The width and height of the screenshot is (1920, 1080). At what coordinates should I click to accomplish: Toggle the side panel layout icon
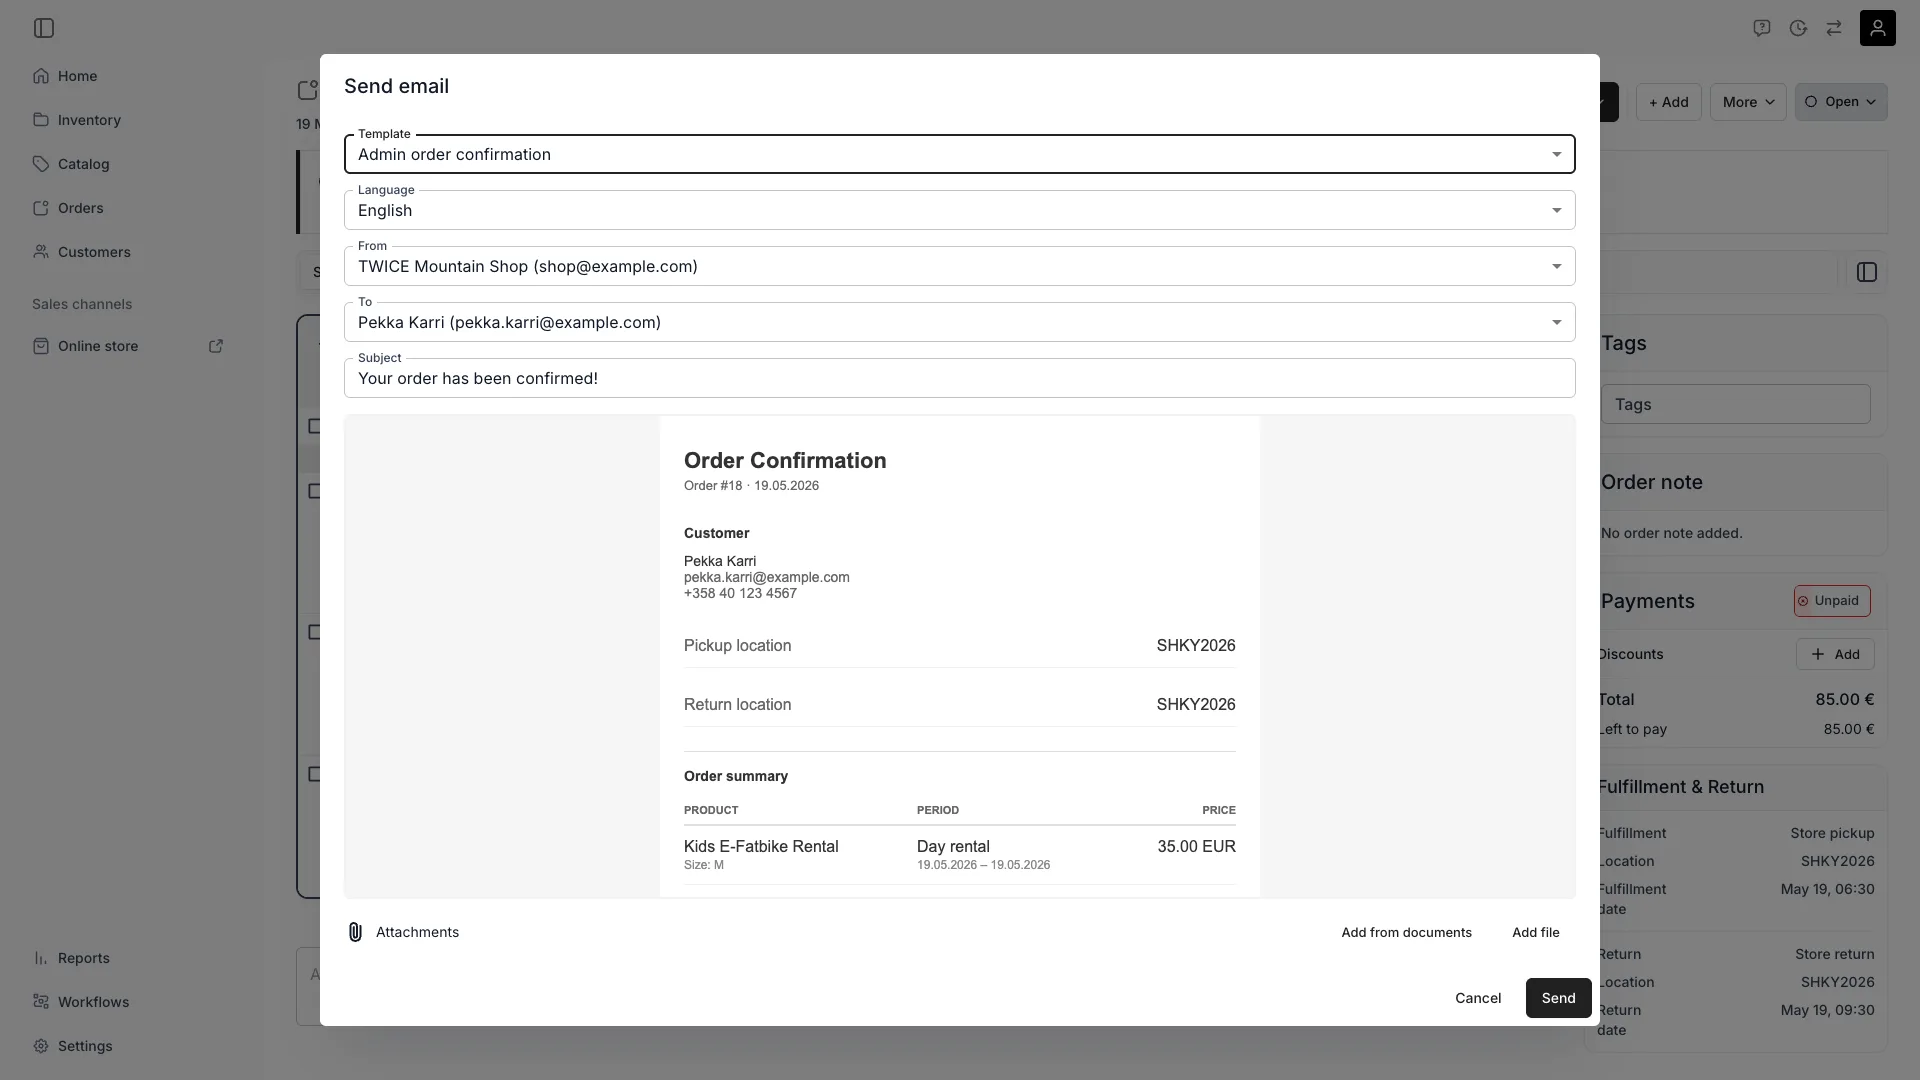1867,272
